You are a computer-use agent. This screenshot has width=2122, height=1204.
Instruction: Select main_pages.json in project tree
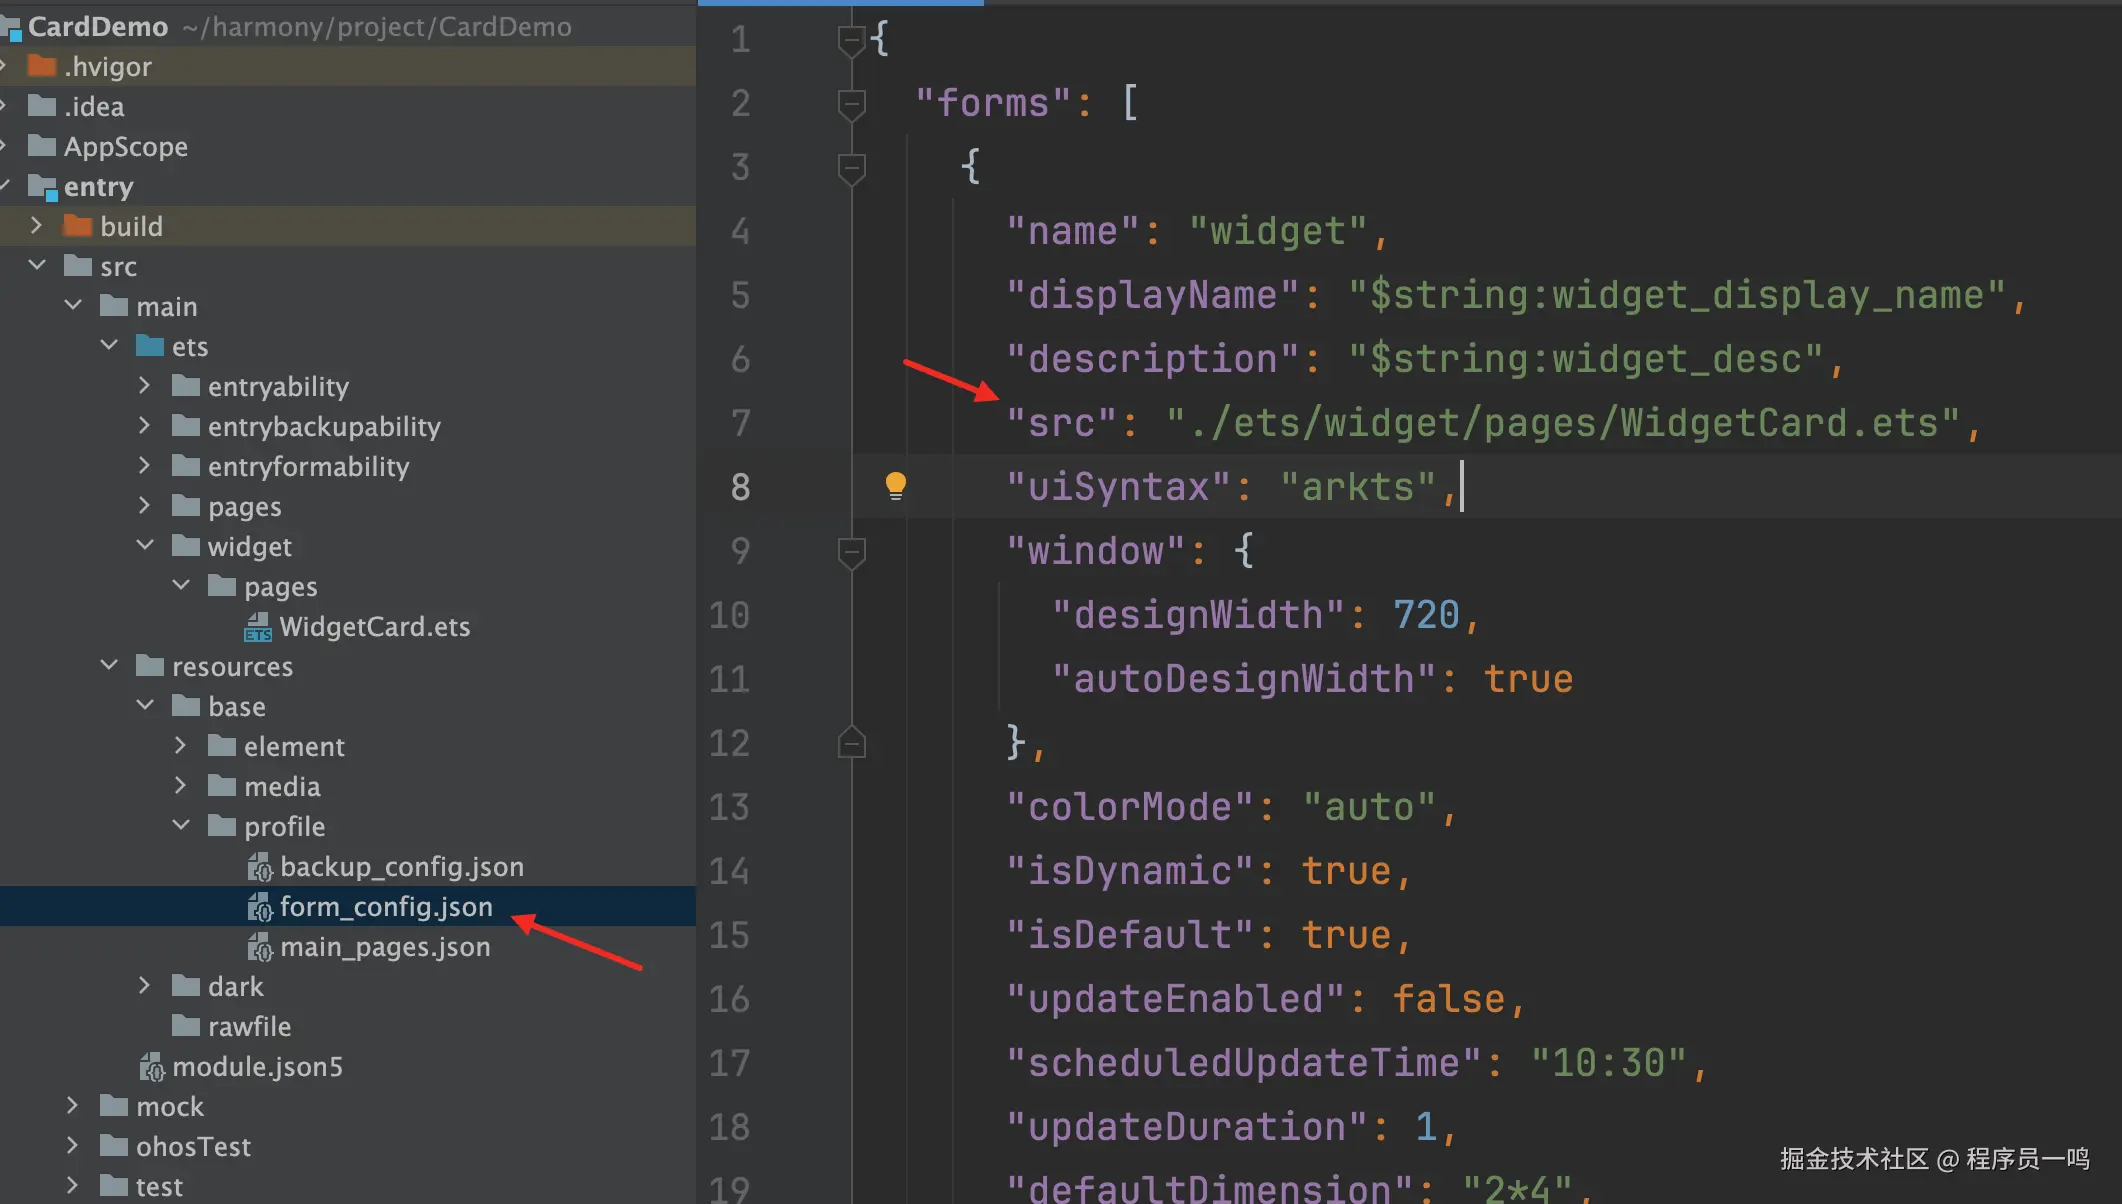385,947
